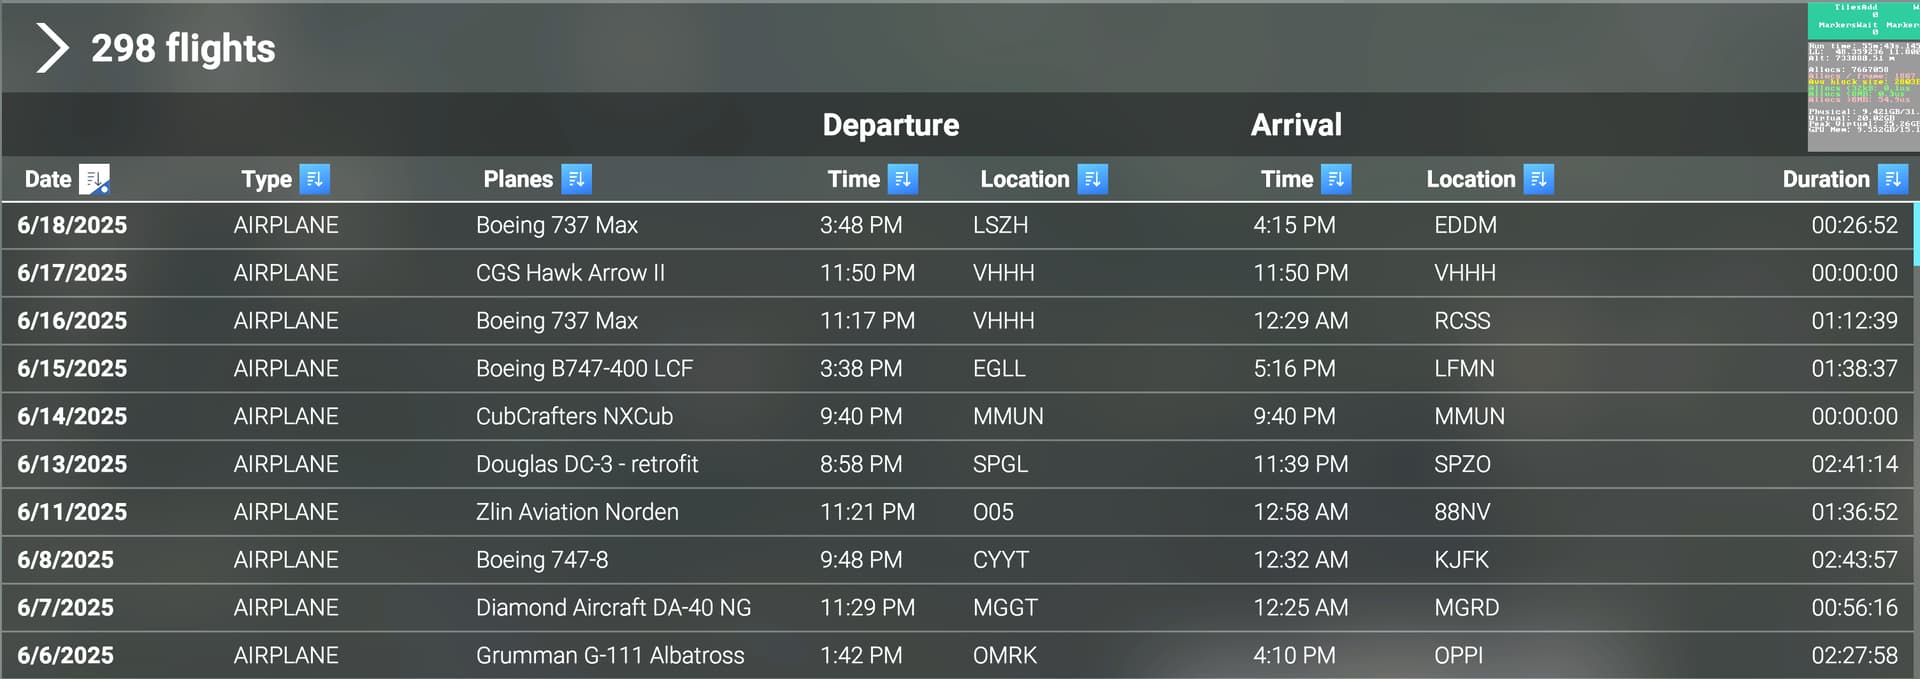
Task: Sort by Arrival Location icon
Action: coord(1538,179)
